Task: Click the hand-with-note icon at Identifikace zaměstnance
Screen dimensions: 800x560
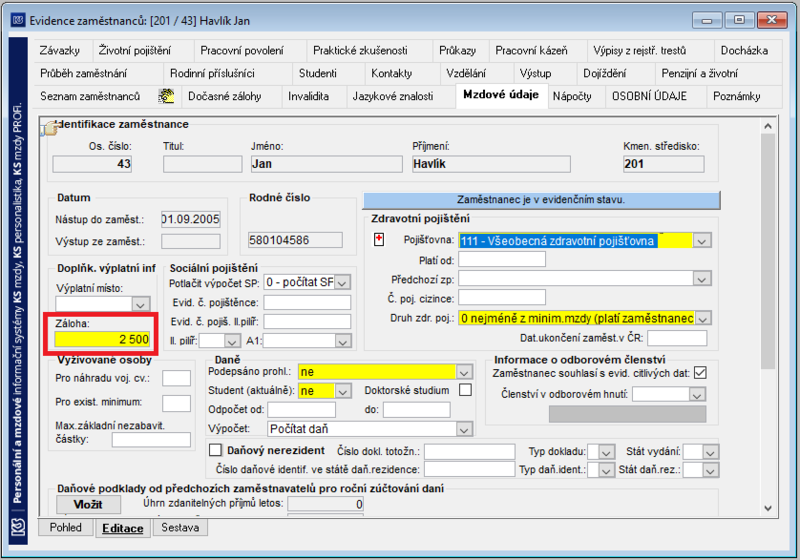Action: pyautogui.click(x=49, y=128)
